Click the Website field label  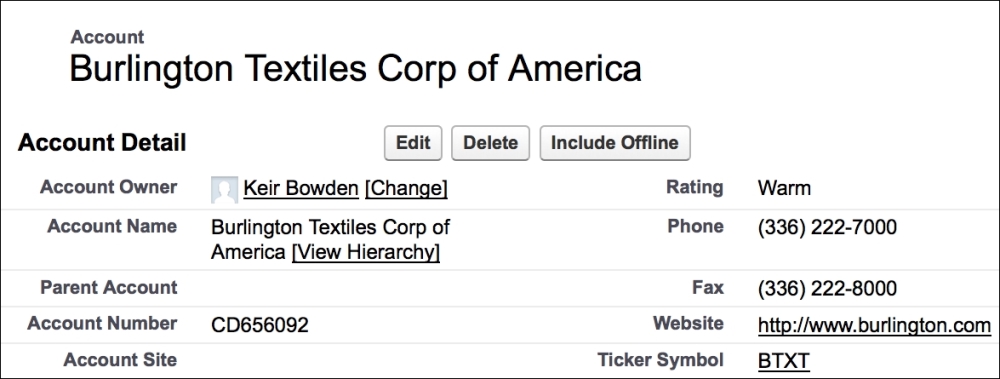688,323
